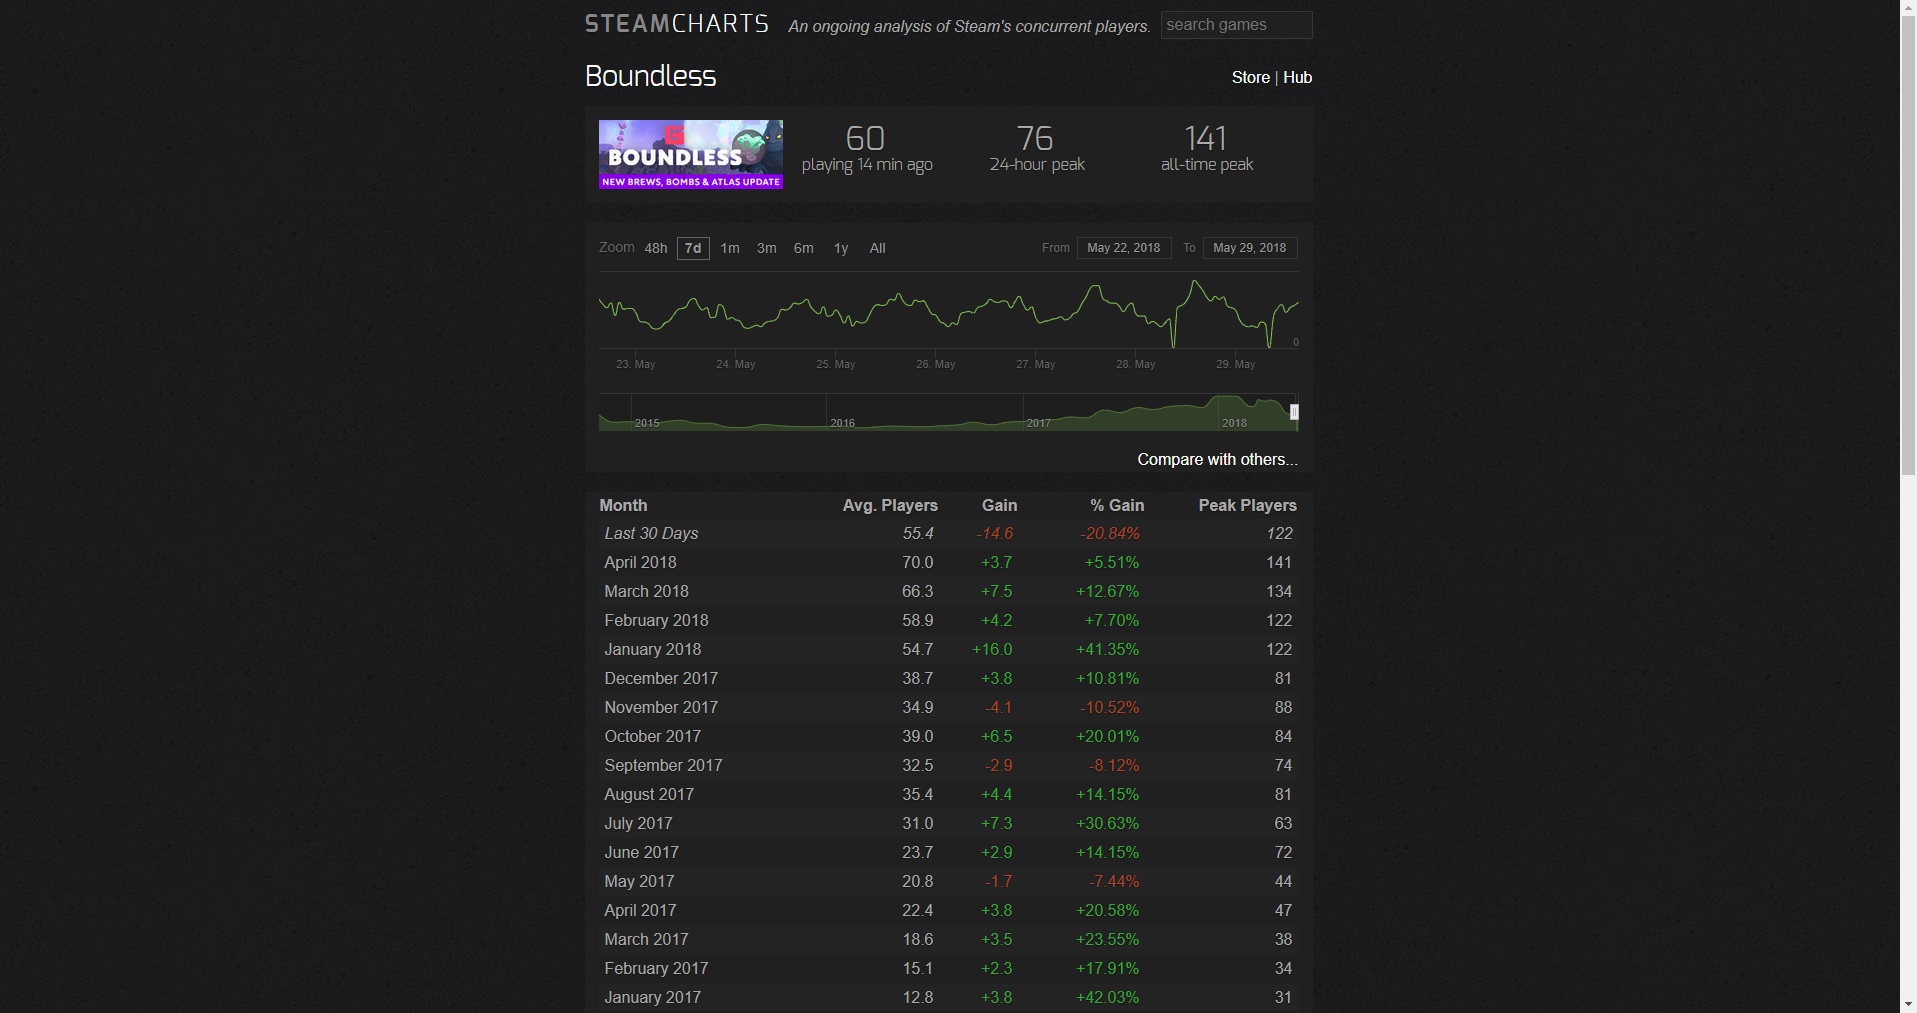The height and width of the screenshot is (1013, 1917).
Task: Click the Month column header
Action: [623, 505]
